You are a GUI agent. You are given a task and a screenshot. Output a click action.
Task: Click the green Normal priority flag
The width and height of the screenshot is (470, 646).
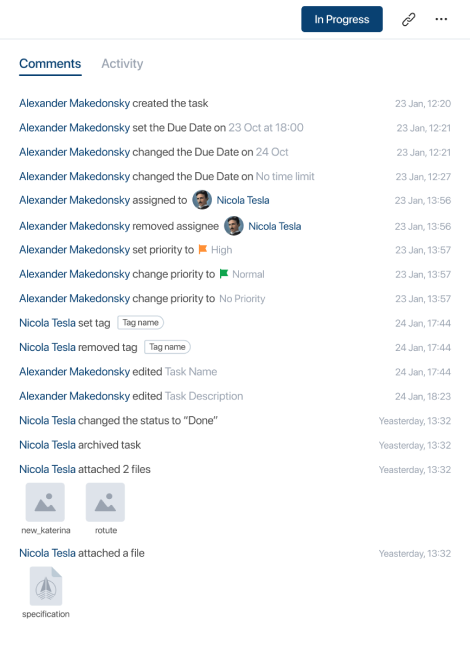tap(224, 274)
